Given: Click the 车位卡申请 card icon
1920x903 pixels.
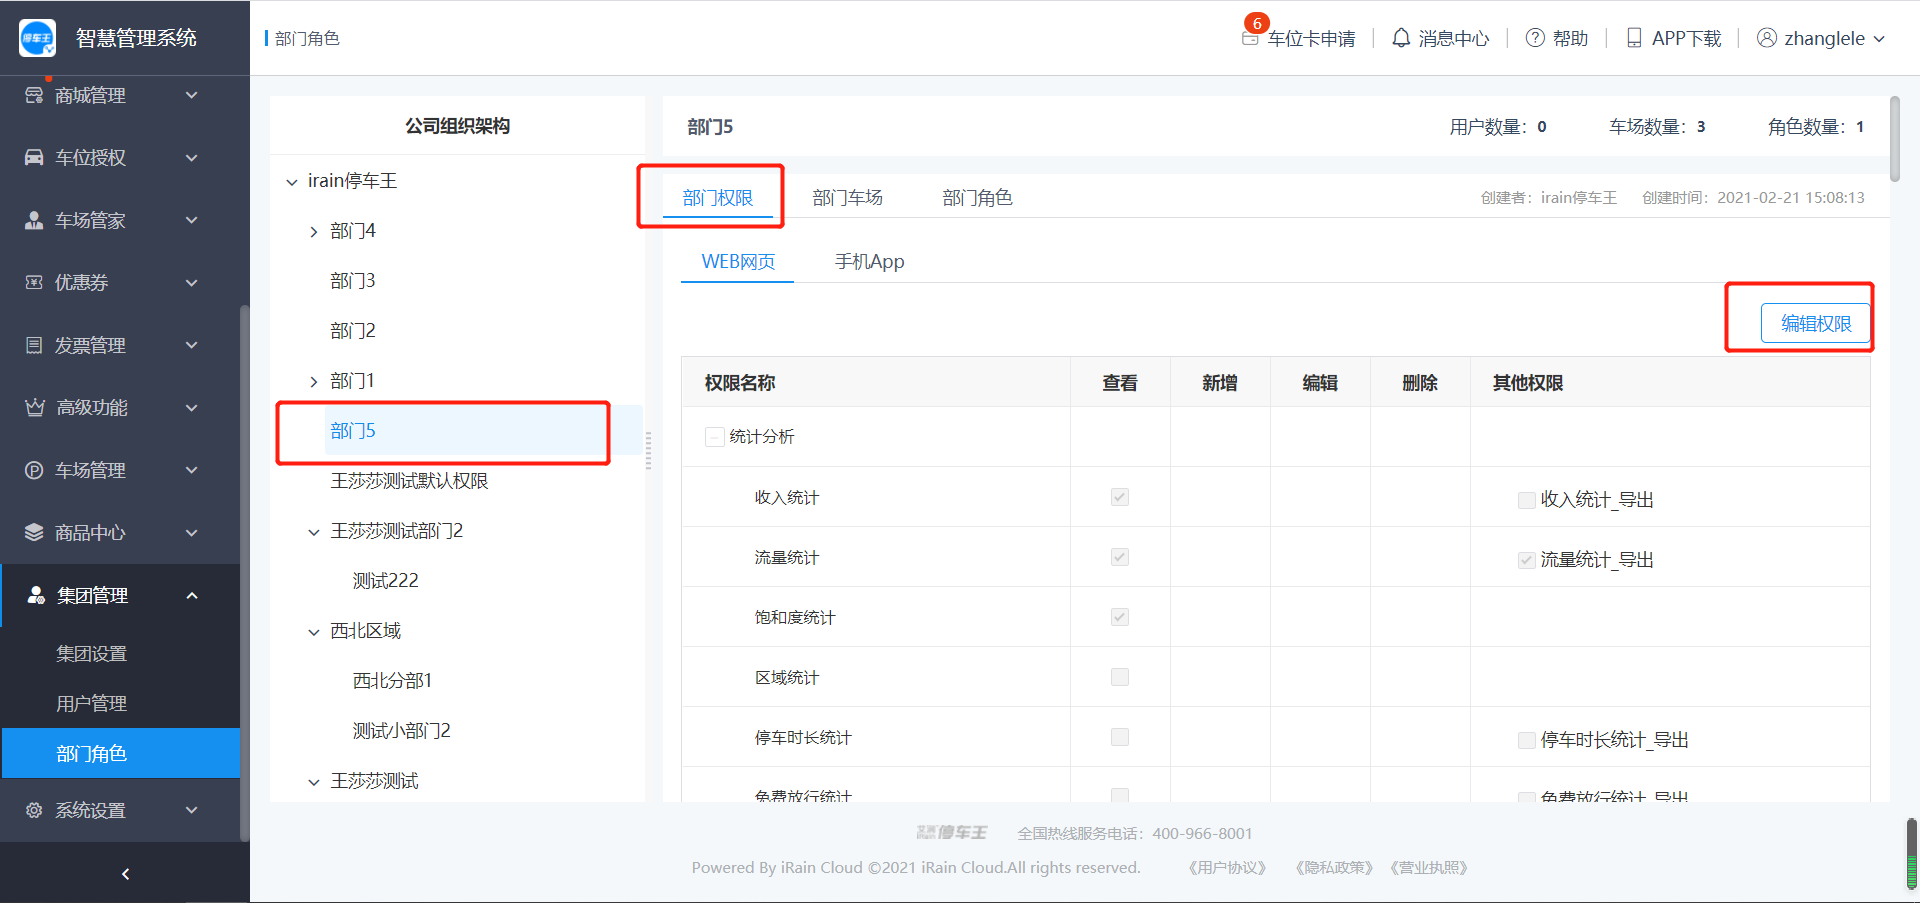Looking at the screenshot, I should (x=1250, y=38).
